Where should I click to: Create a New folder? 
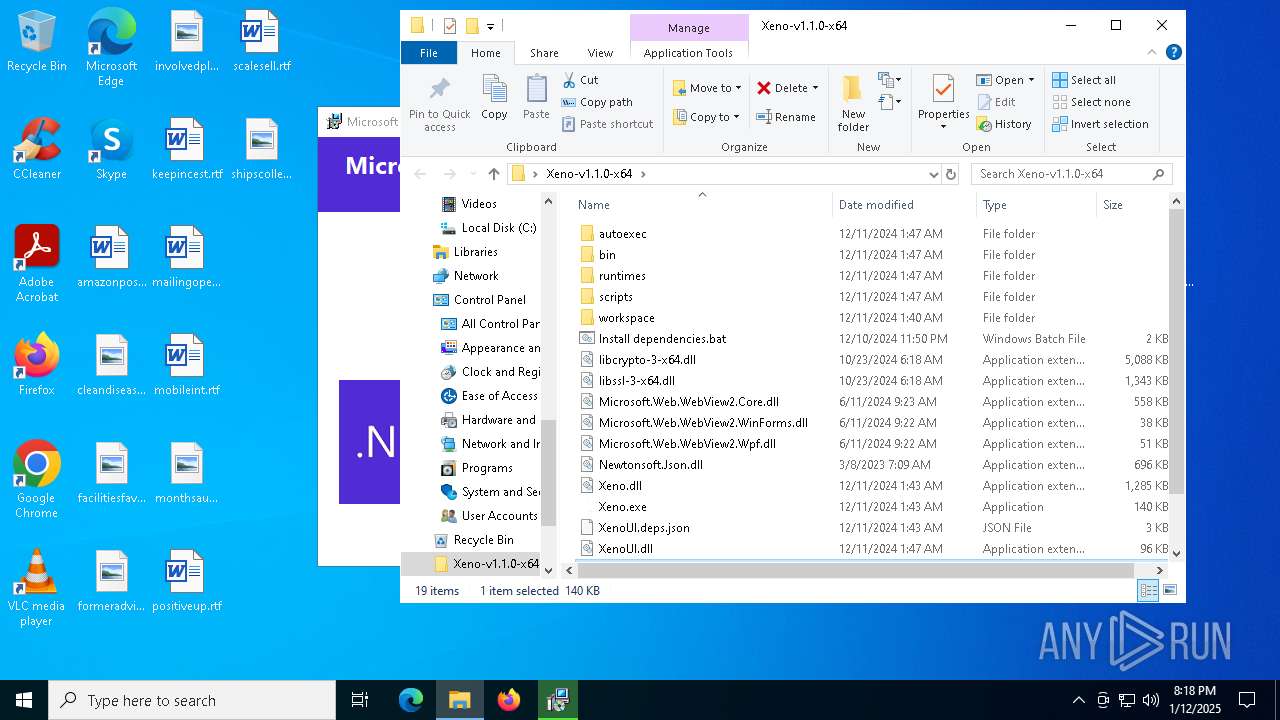pyautogui.click(x=853, y=102)
